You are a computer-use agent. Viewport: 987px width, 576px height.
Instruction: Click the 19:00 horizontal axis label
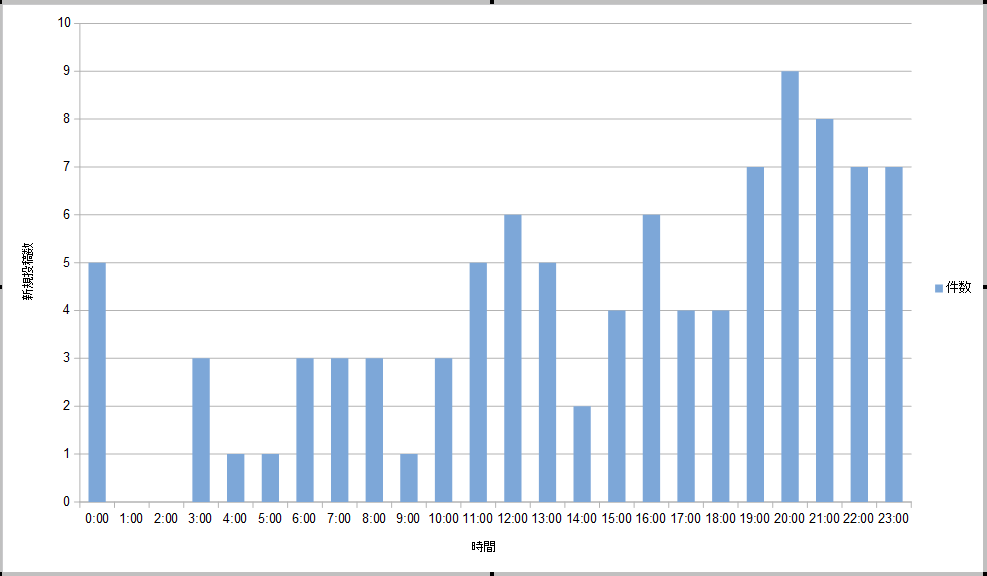755,518
